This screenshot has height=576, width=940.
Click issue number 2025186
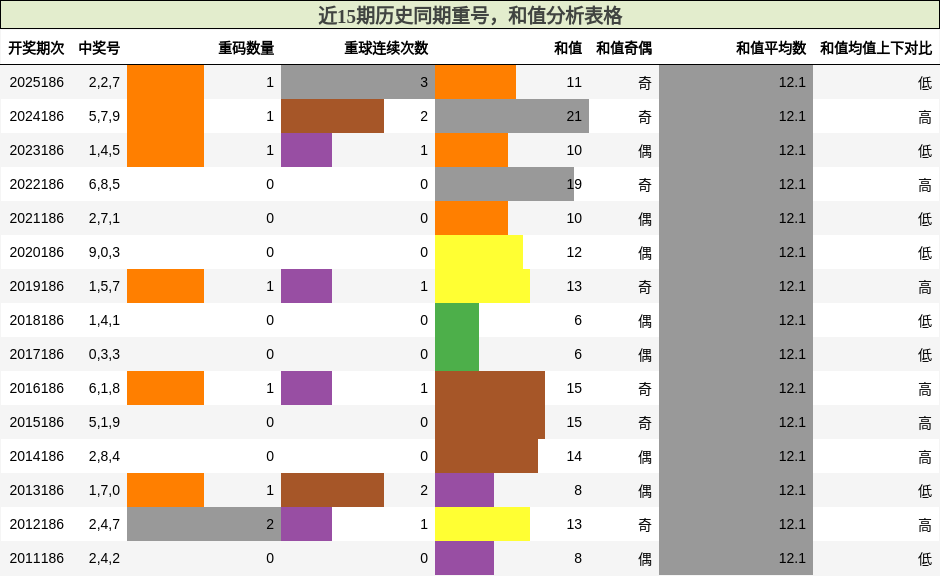[37, 82]
